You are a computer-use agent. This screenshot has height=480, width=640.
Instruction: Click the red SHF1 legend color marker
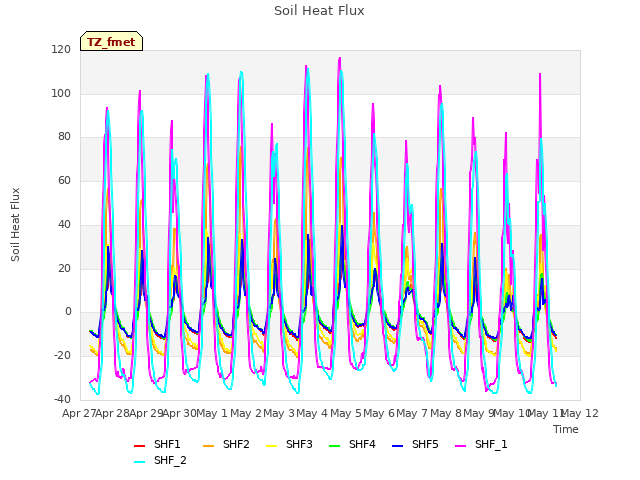(140, 446)
